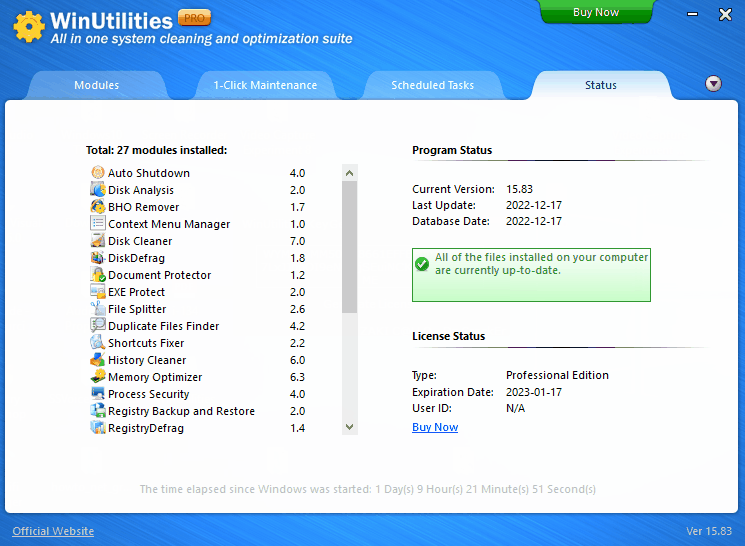Viewport: 745px width, 546px height.
Task: Select the Document Protector list row
Action: pyautogui.click(x=199, y=275)
